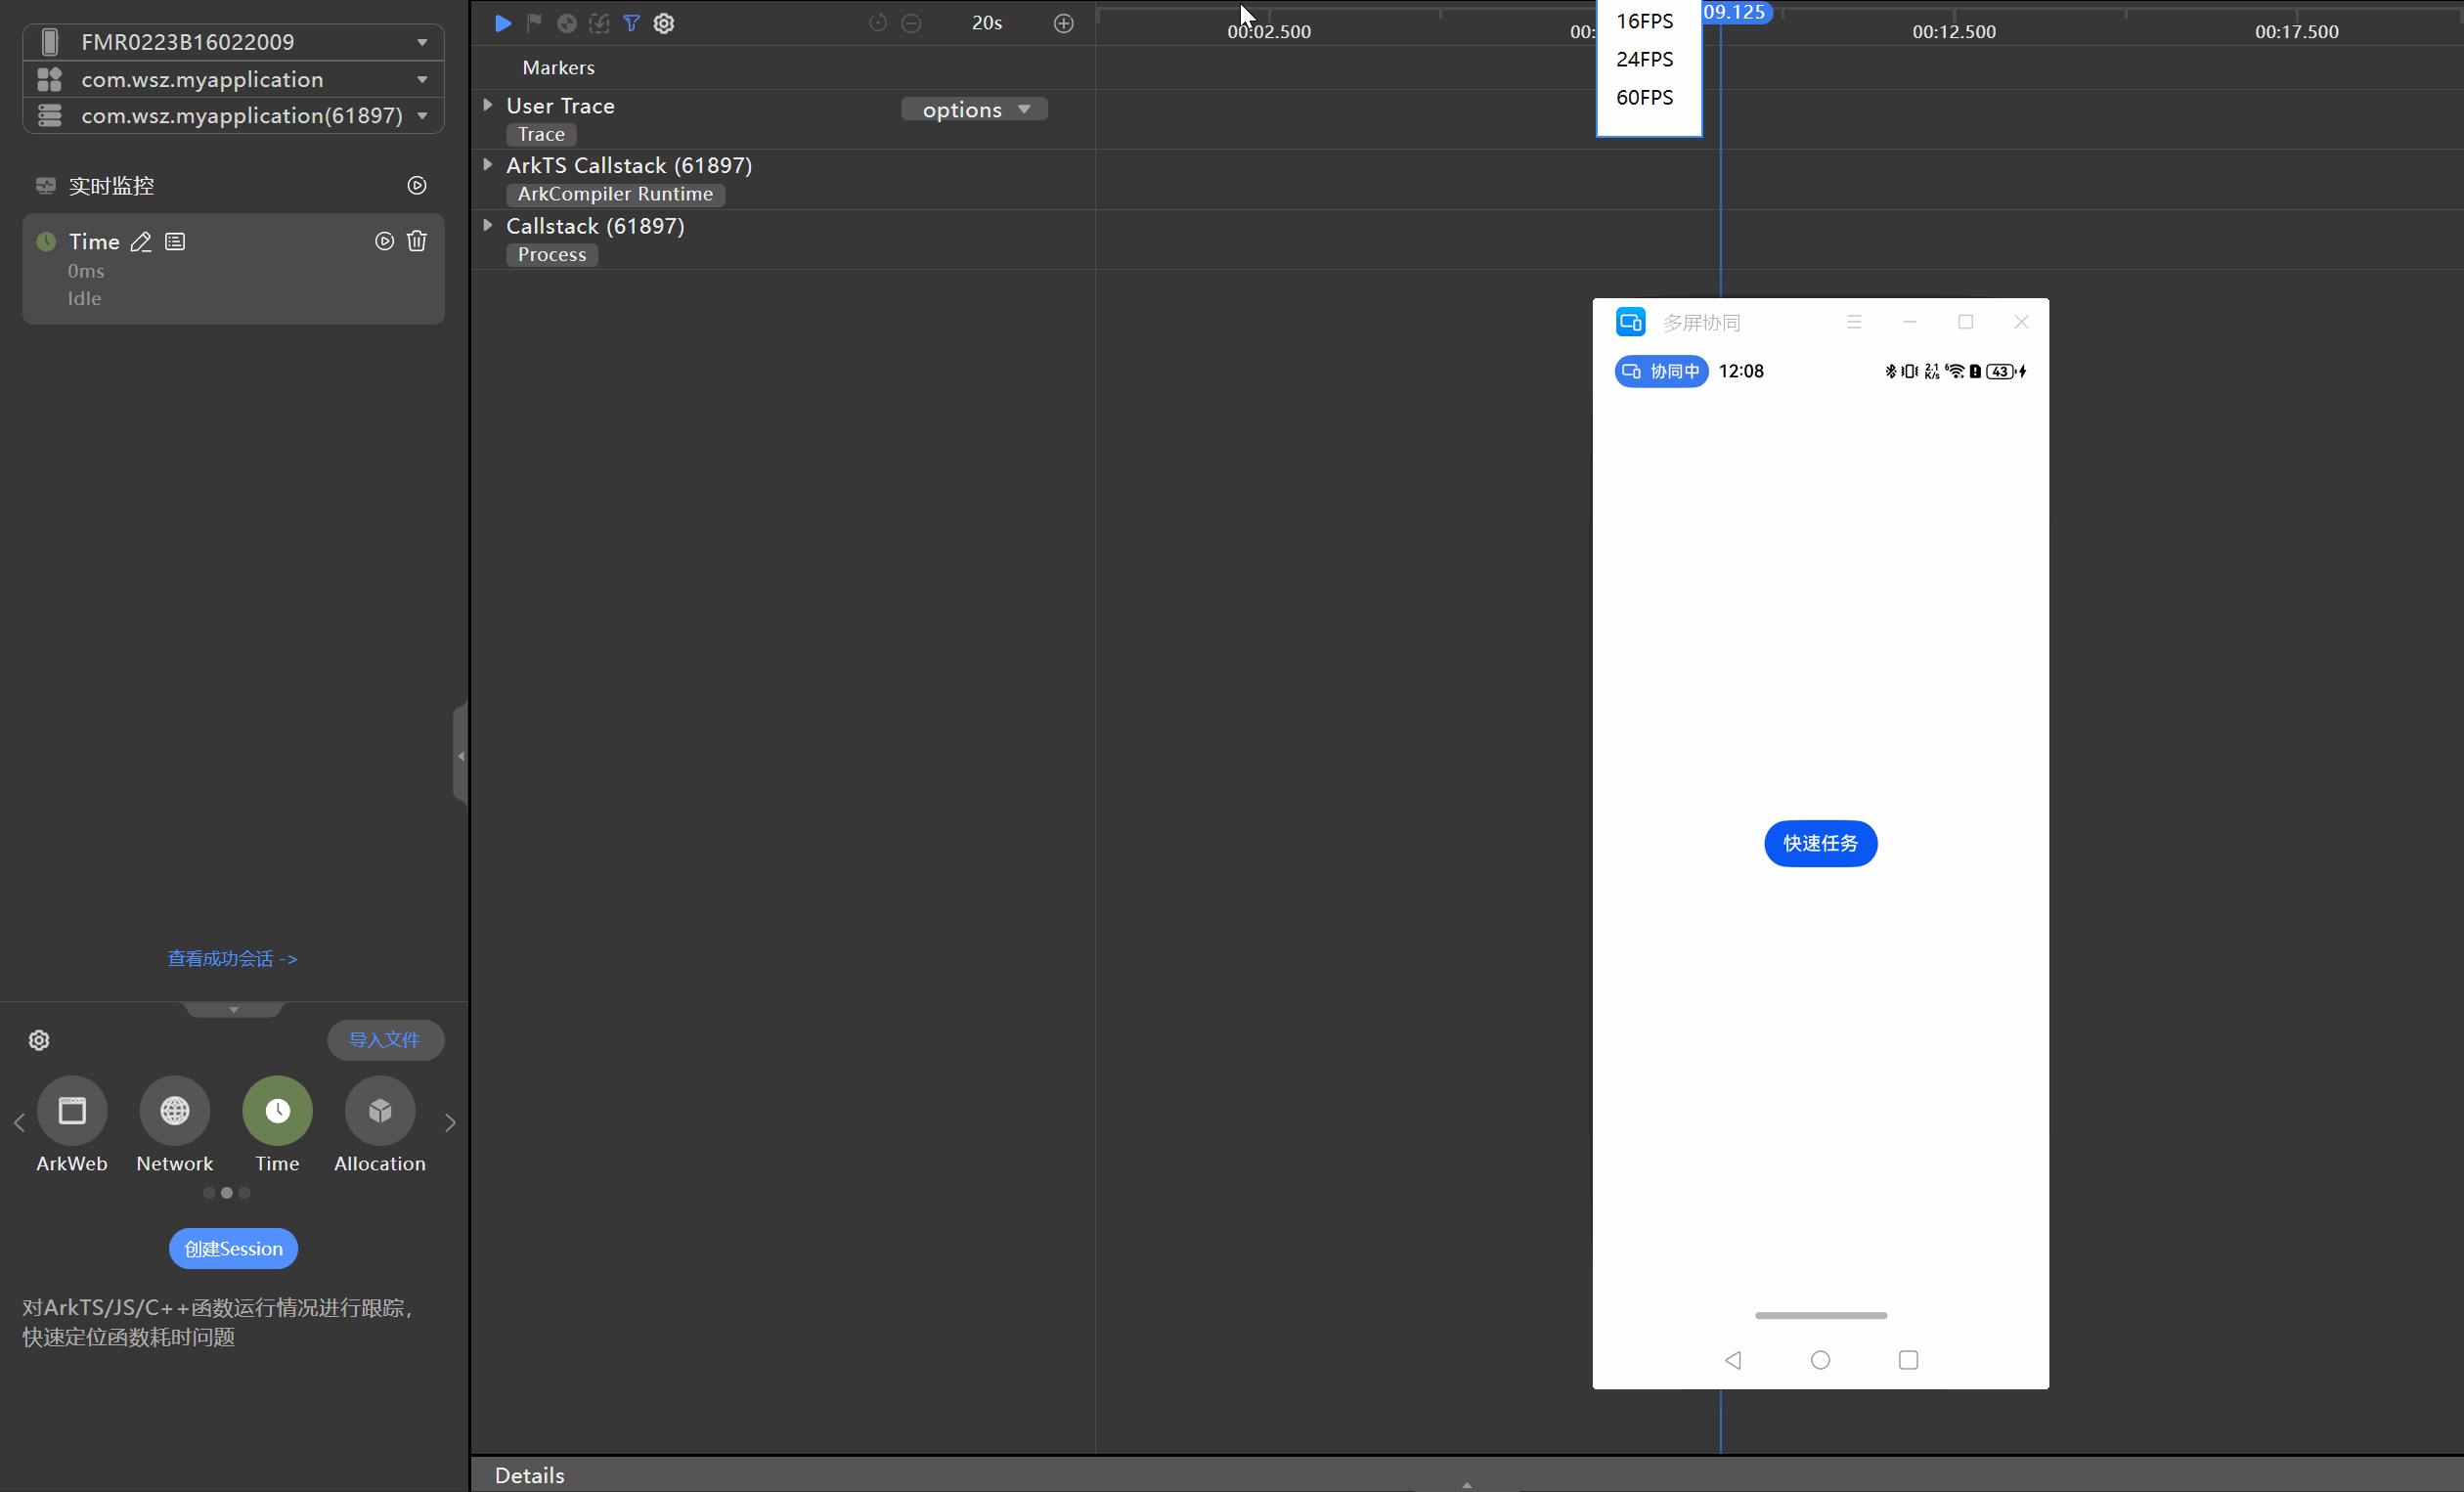Image resolution: width=2464 pixels, height=1492 pixels.
Task: Choose the ArkWeb profiler template
Action: (72, 1111)
